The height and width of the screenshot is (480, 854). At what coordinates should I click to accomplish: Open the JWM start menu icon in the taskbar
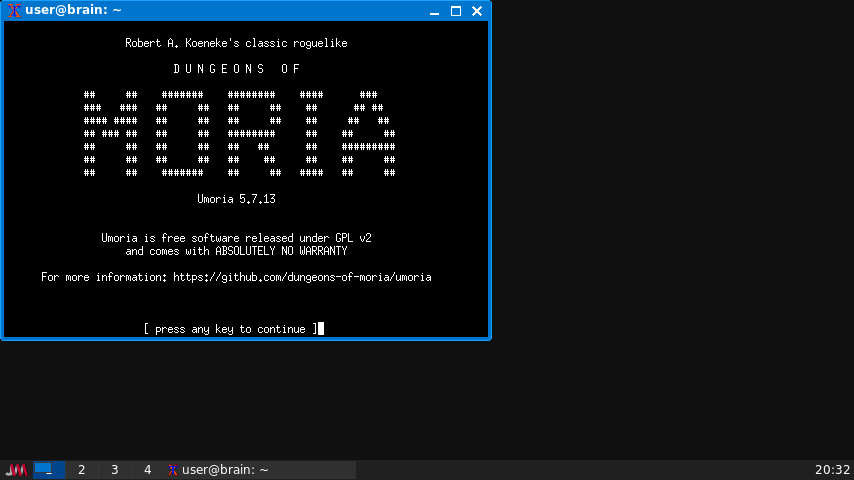click(16, 470)
